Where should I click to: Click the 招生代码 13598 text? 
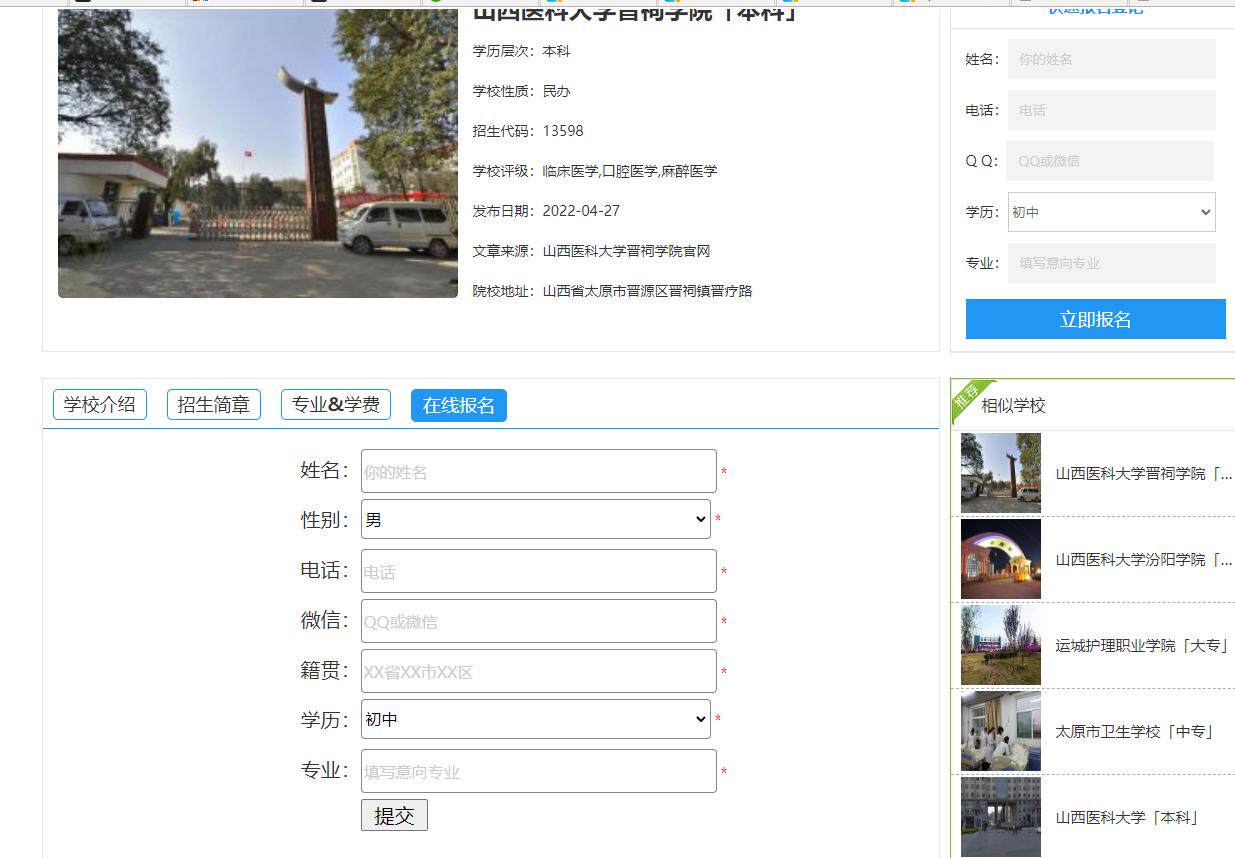coord(528,131)
